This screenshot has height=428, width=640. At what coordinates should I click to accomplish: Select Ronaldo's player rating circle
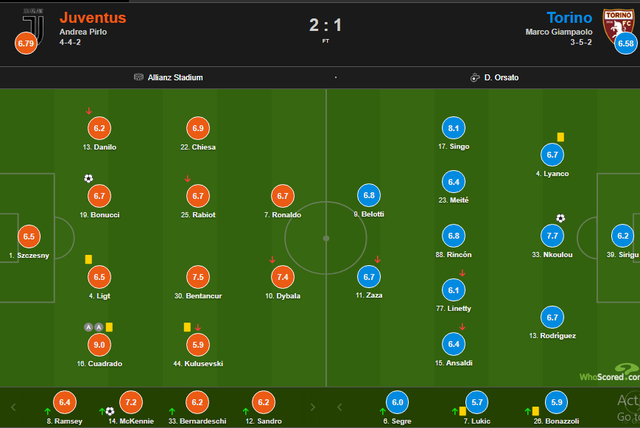point(282,196)
